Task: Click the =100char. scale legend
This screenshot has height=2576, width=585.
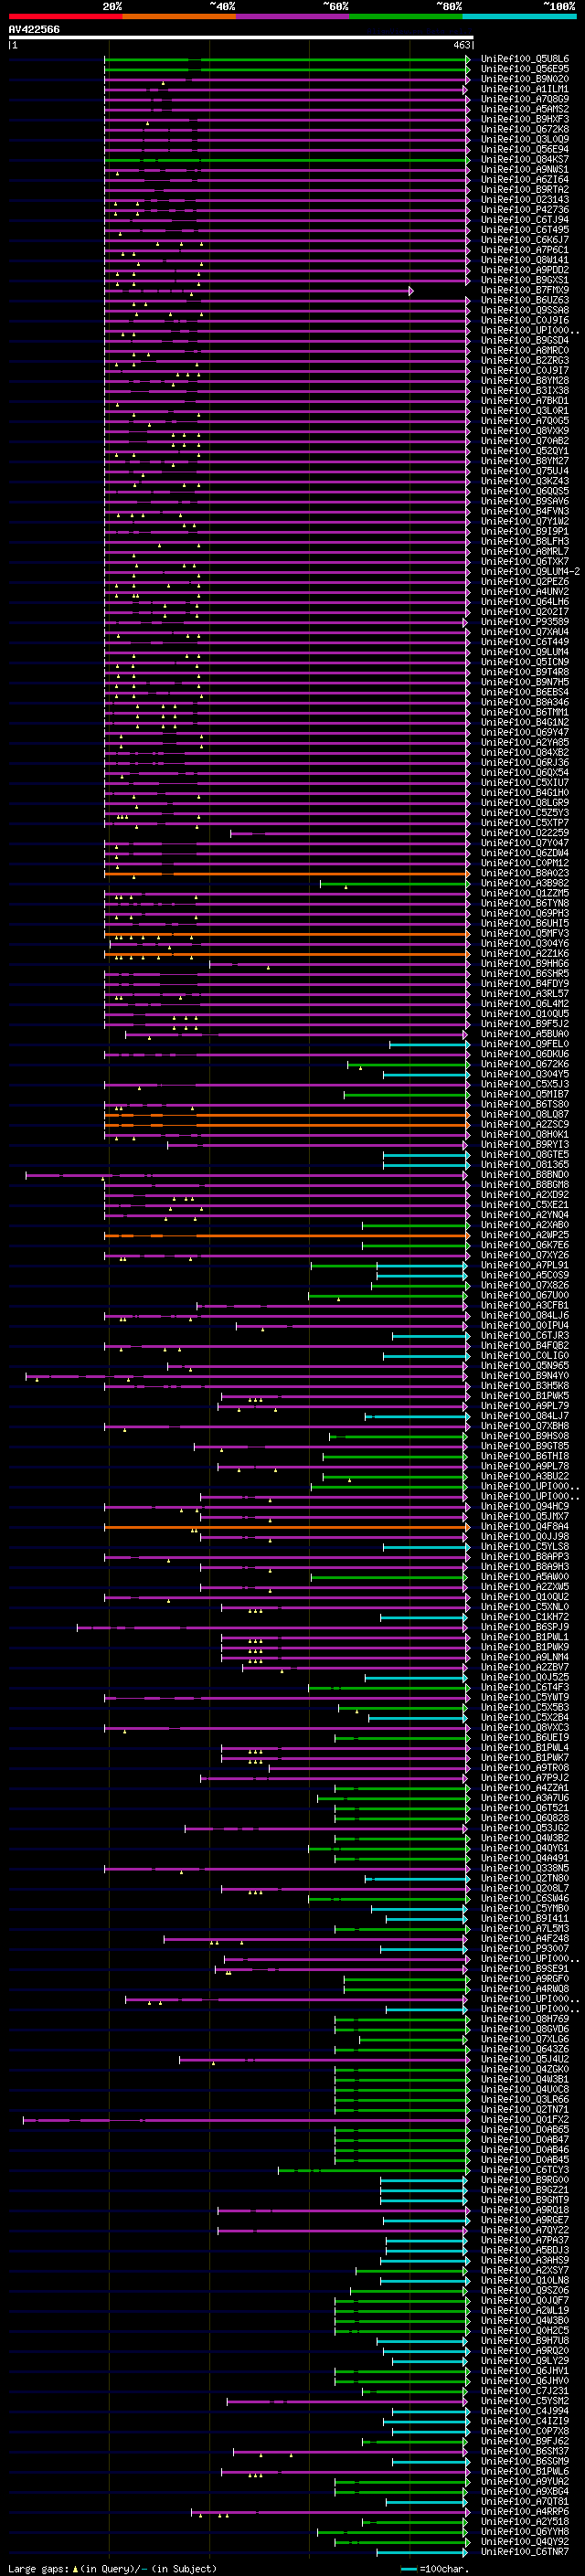Action: click(435, 2569)
